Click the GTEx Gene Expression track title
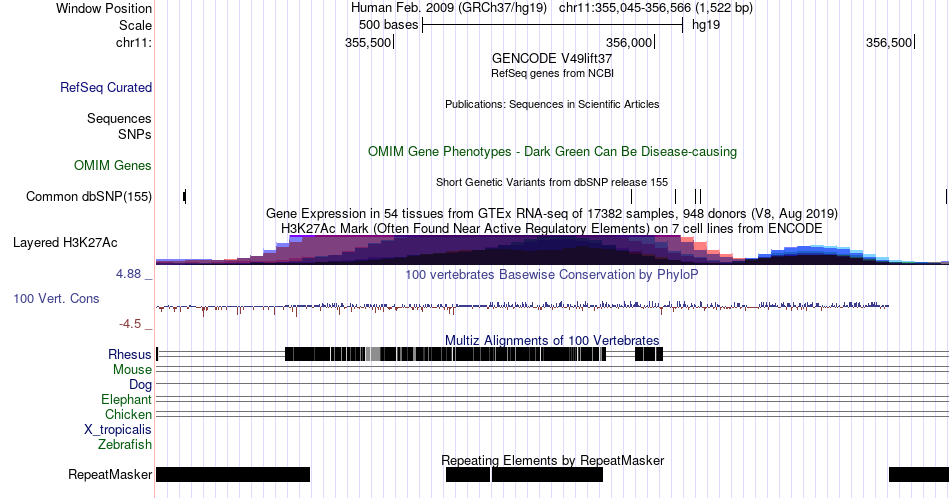The image size is (950, 498). pos(552,213)
